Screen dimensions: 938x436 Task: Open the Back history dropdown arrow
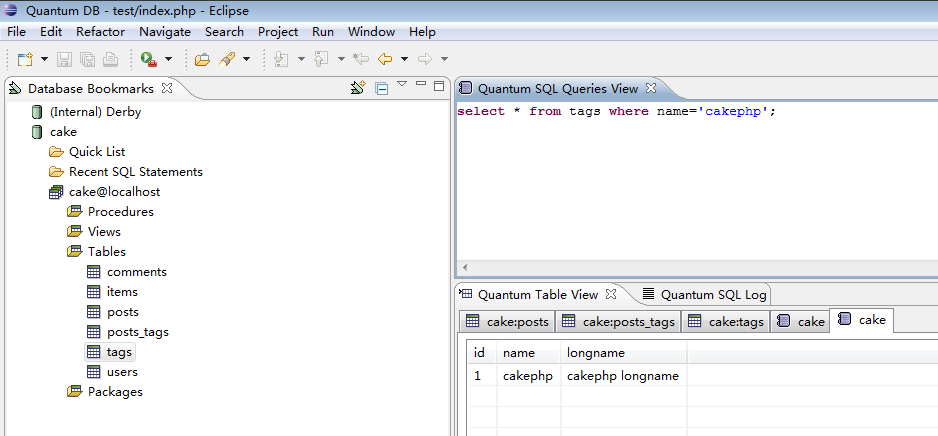[404, 60]
